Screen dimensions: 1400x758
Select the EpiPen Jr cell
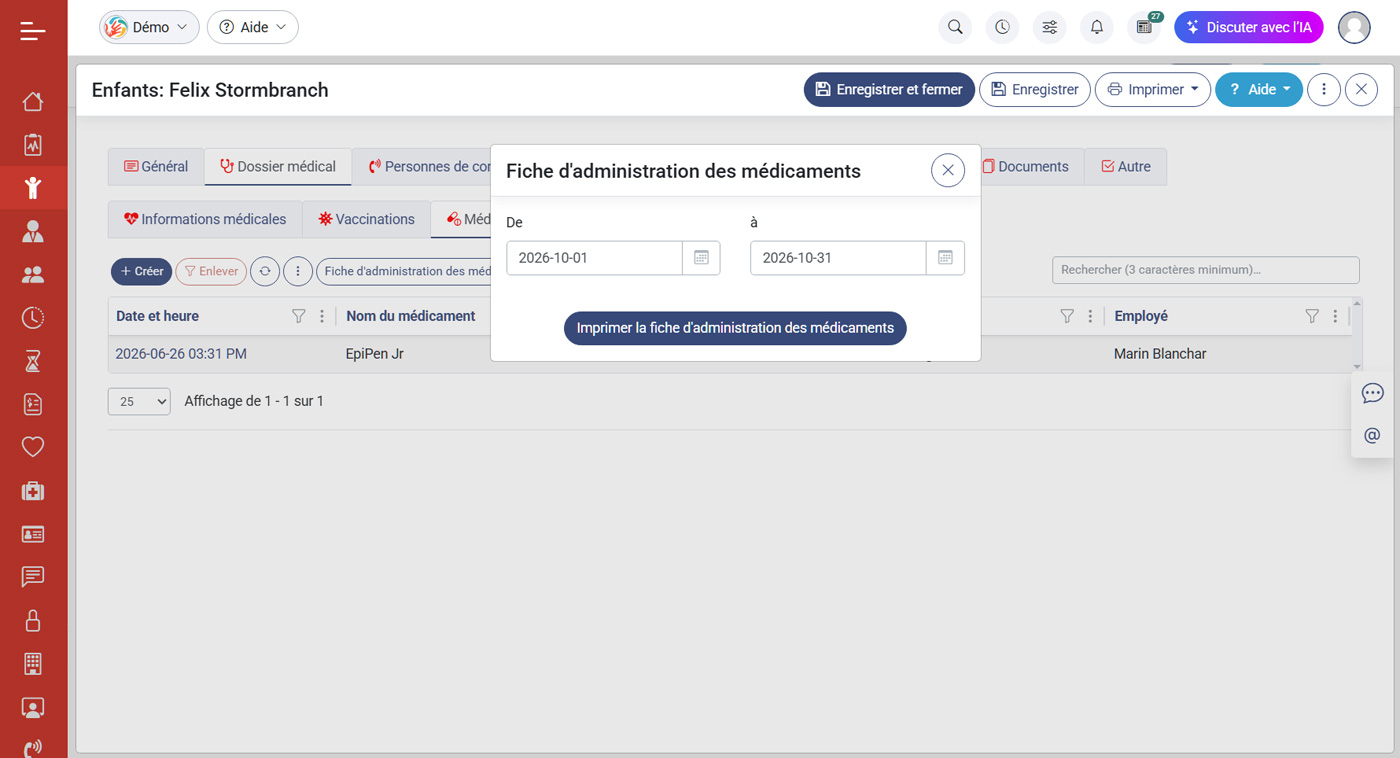(x=375, y=354)
